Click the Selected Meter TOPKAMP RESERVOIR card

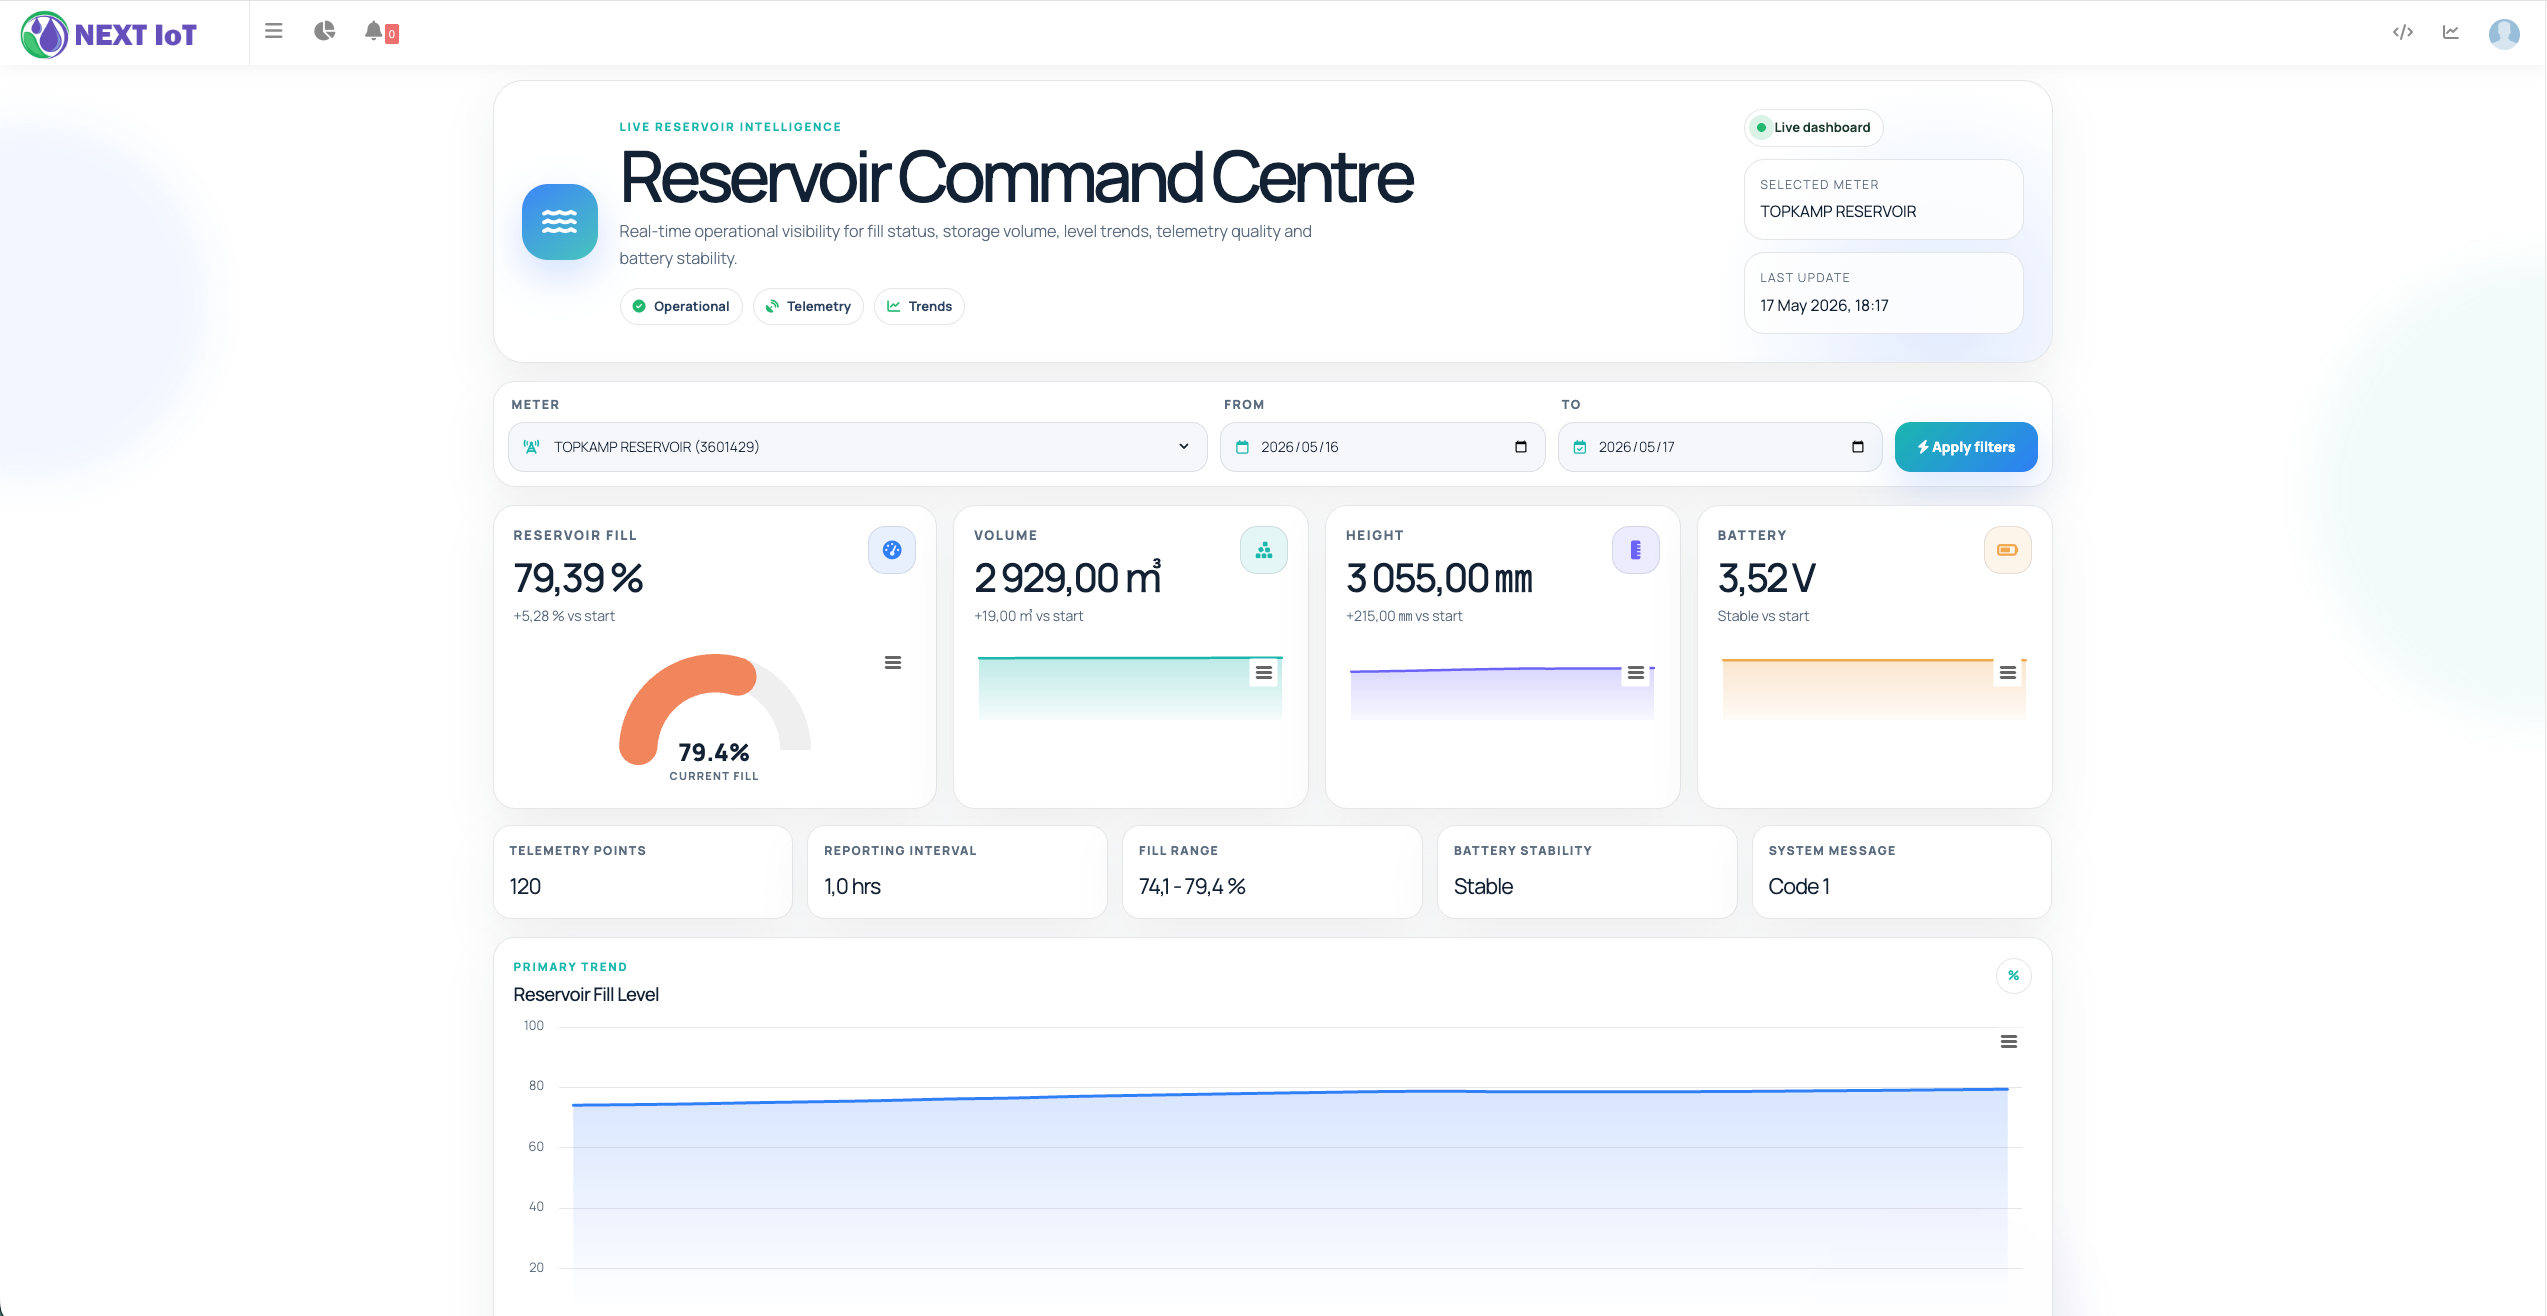pos(1883,199)
